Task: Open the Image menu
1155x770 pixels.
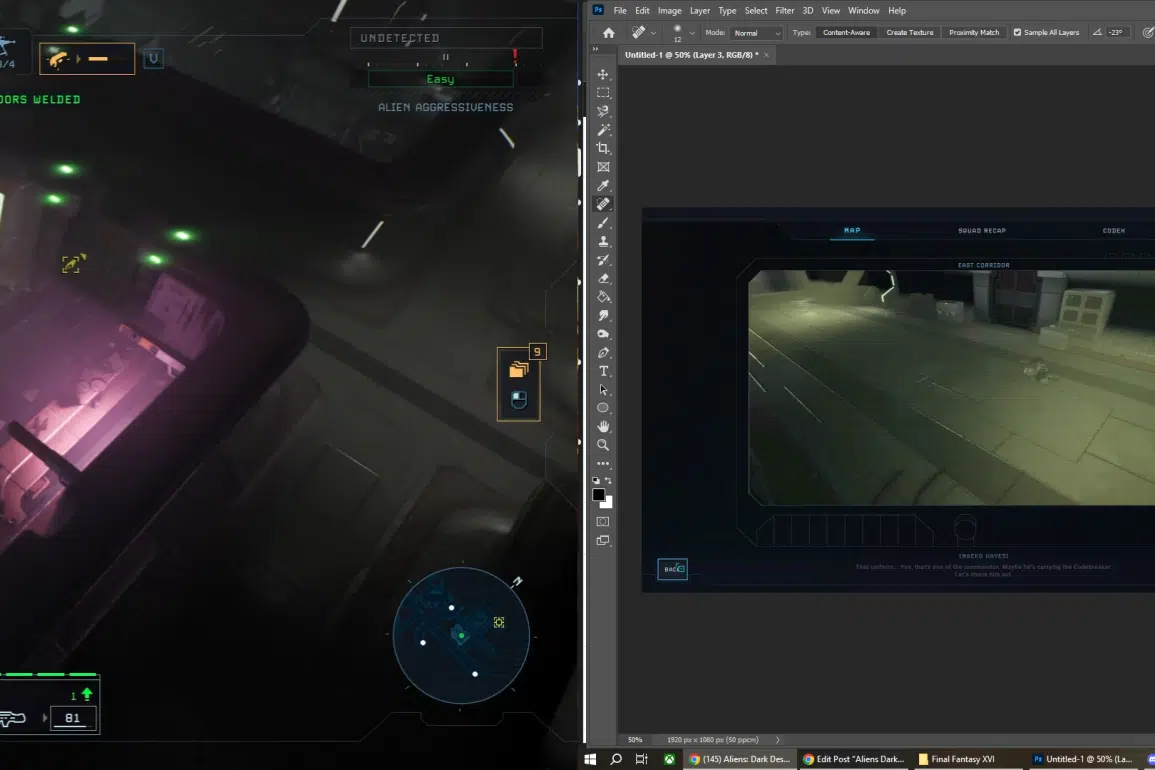Action: pyautogui.click(x=670, y=10)
